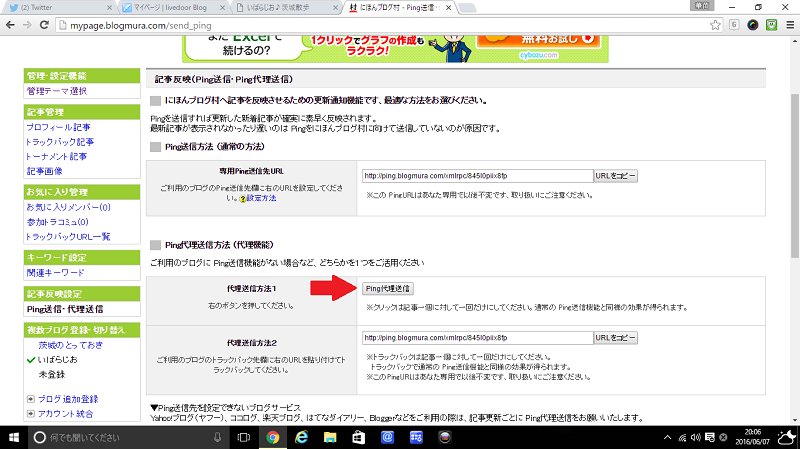Close the livedoor Blog tab

(222, 8)
